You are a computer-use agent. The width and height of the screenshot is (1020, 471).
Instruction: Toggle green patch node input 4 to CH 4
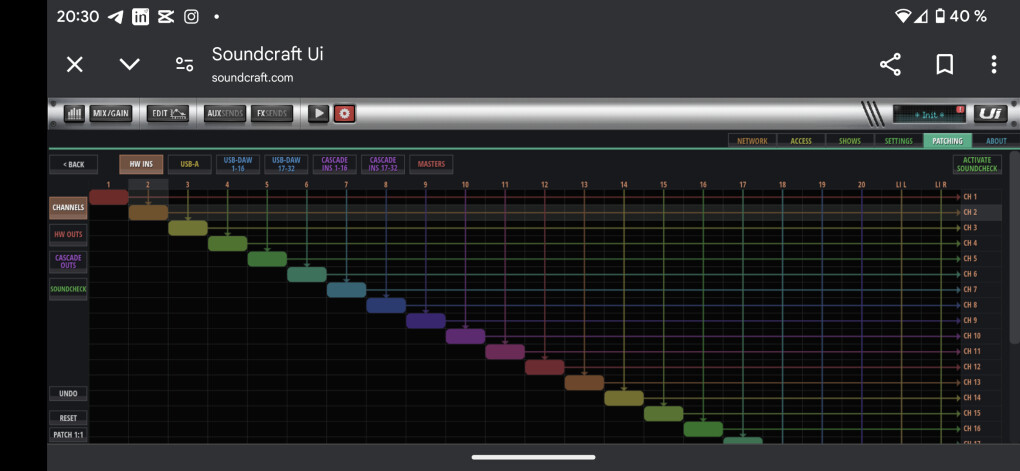tap(228, 243)
